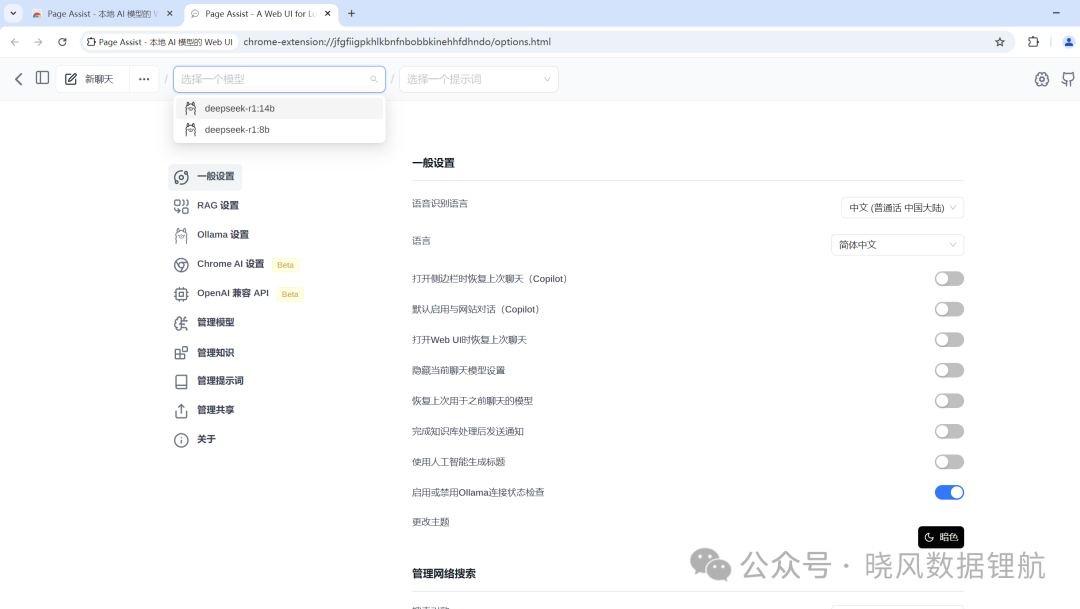Start a new chat with 新聊天

(x=90, y=79)
